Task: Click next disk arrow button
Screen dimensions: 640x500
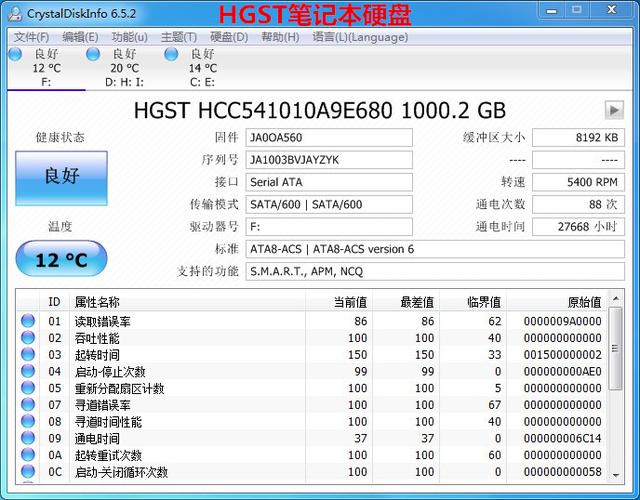Action: 614,110
